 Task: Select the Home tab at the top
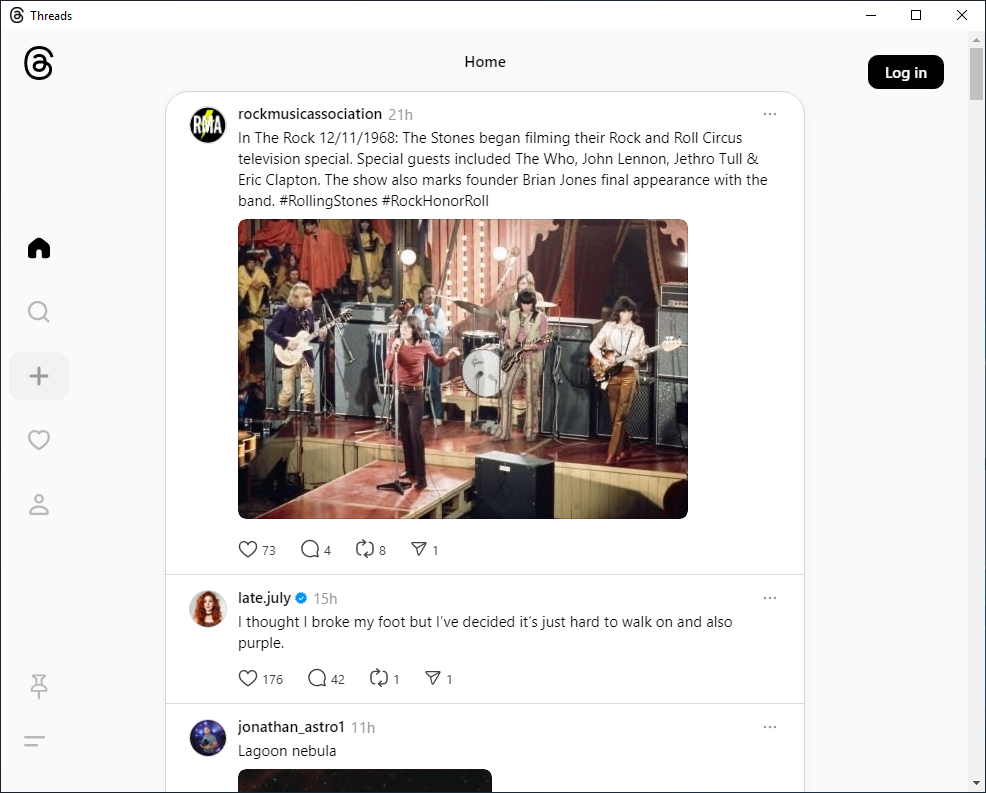click(x=485, y=61)
